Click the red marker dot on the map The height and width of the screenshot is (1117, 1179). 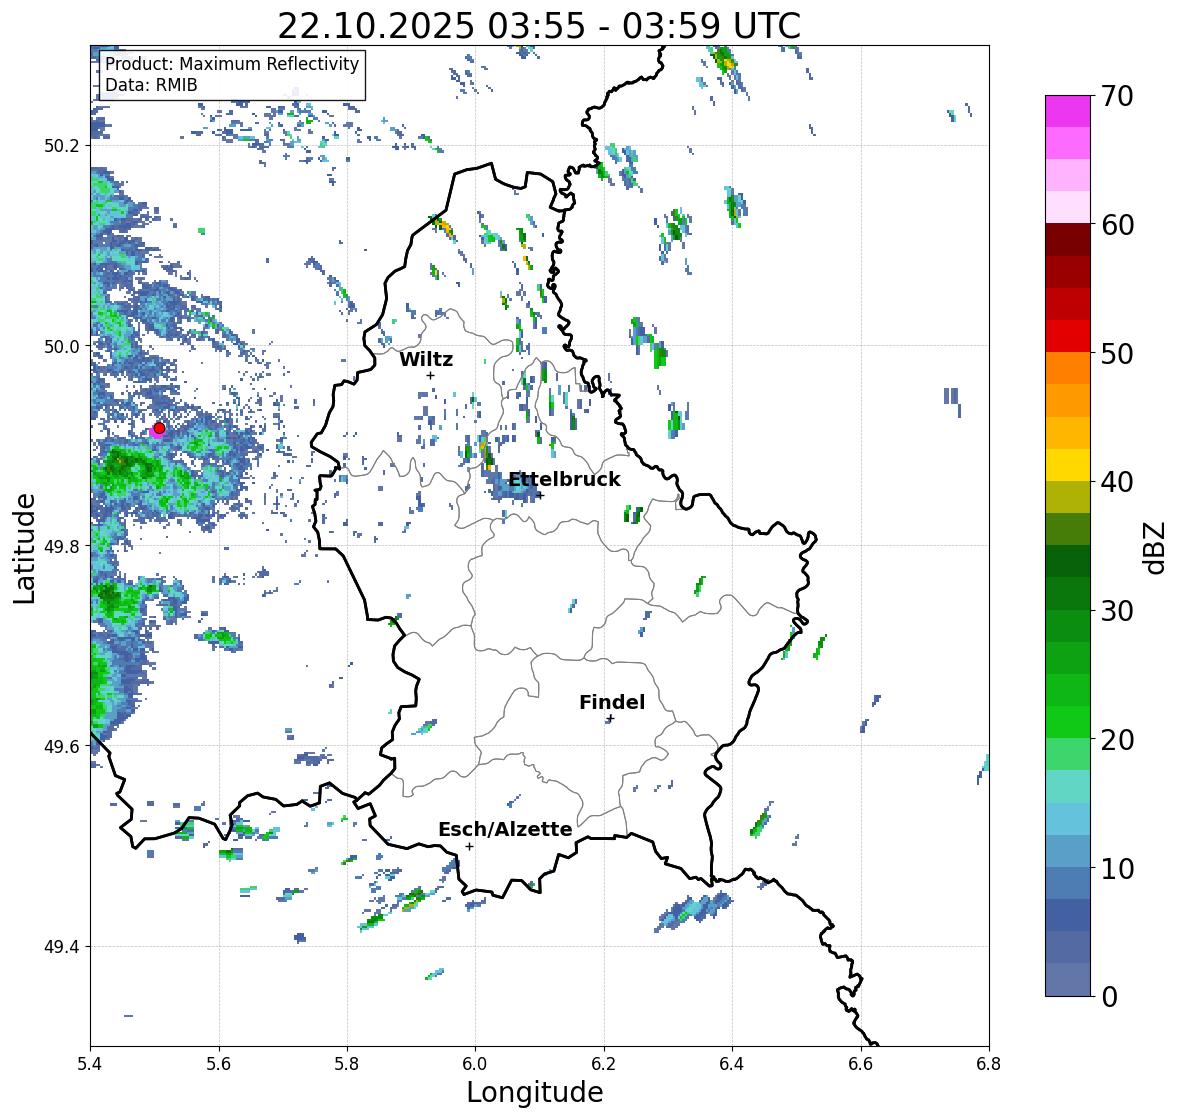[159, 428]
